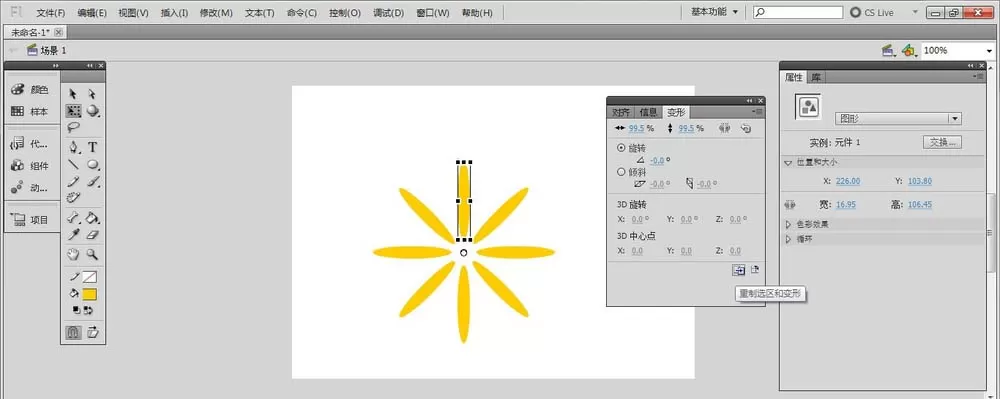Select the Line tool
The image size is (1000, 399).
click(x=74, y=164)
